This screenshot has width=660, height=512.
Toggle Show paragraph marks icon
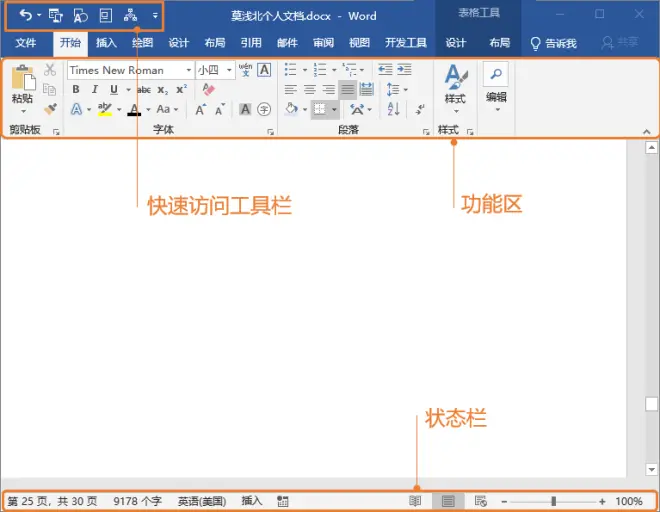pyautogui.click(x=420, y=109)
